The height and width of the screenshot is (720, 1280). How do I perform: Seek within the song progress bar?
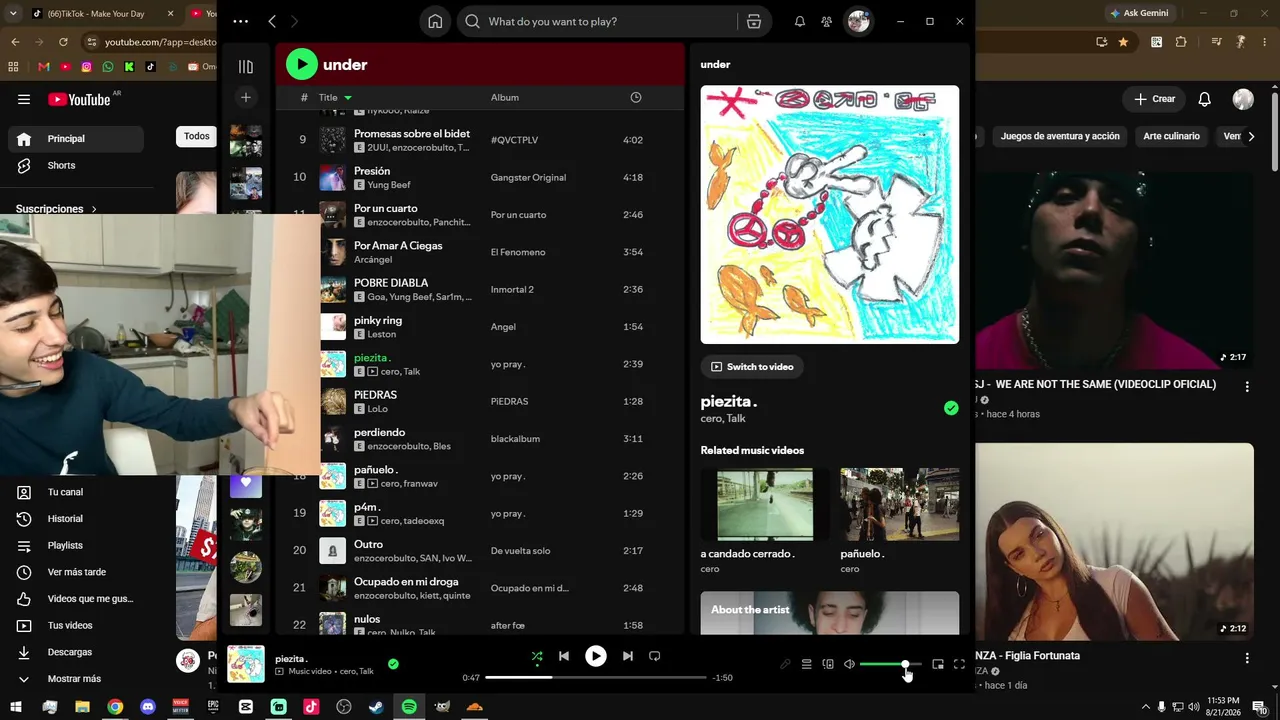point(596,677)
